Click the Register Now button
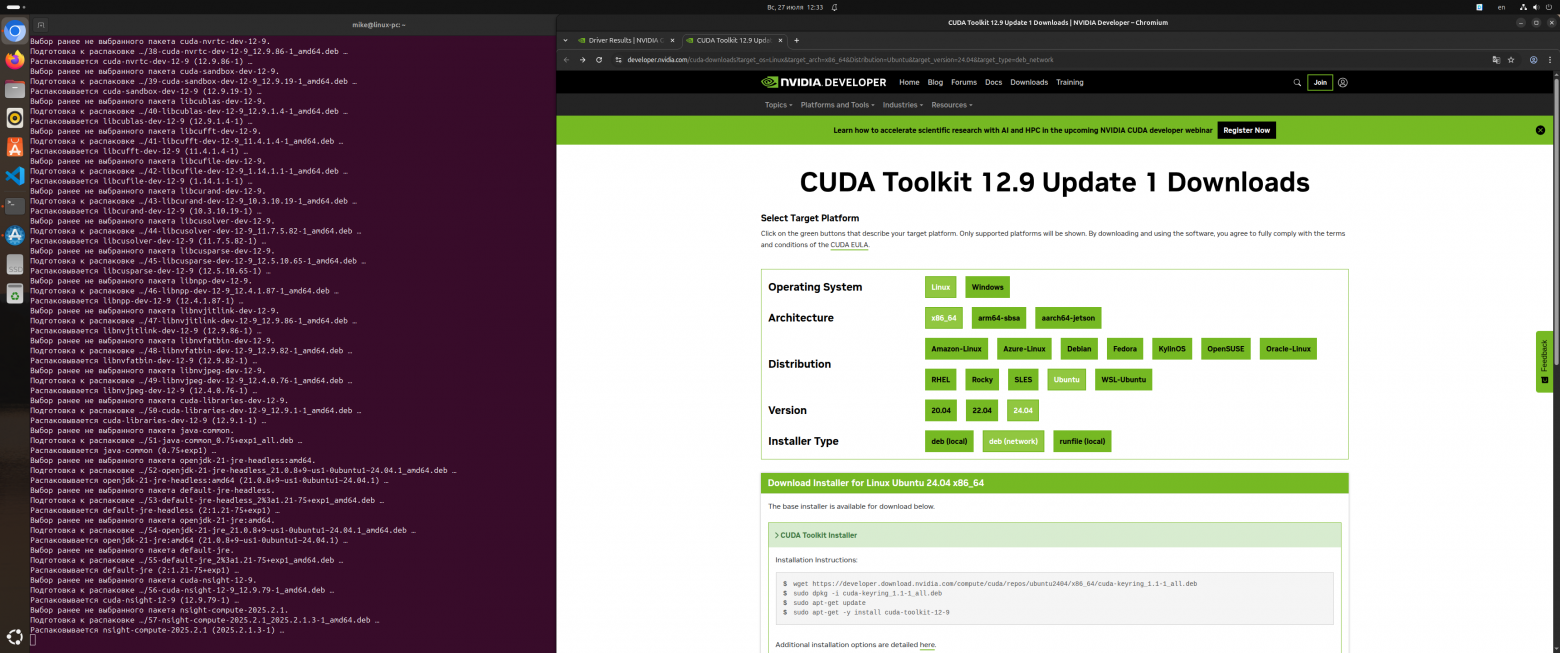Screen dimensions: 1560x653 coord(1246,130)
